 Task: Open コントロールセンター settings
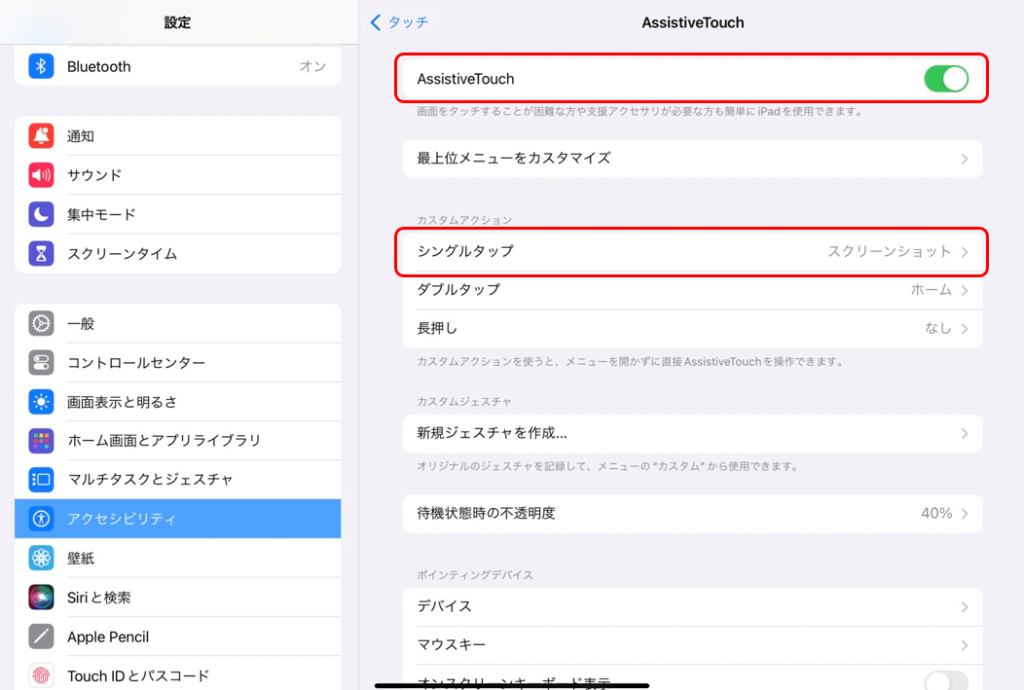[x=178, y=362]
